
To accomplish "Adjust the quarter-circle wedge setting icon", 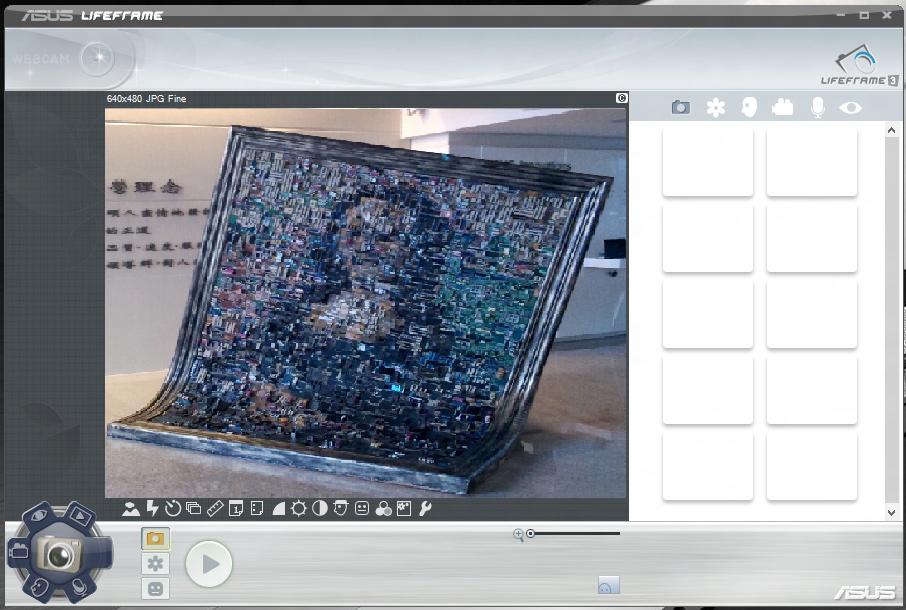I will 279,508.
